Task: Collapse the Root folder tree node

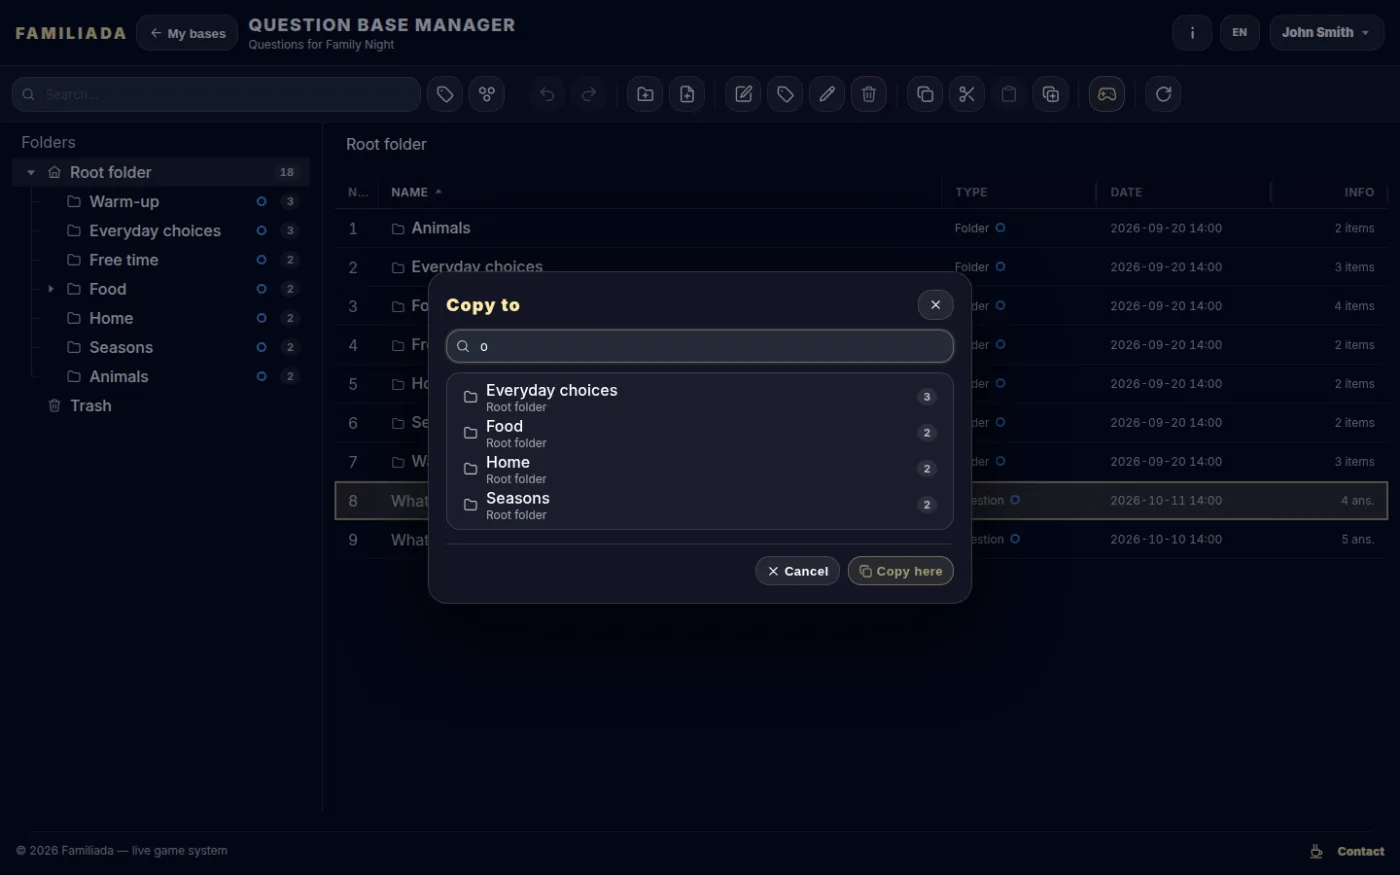Action: tap(31, 172)
